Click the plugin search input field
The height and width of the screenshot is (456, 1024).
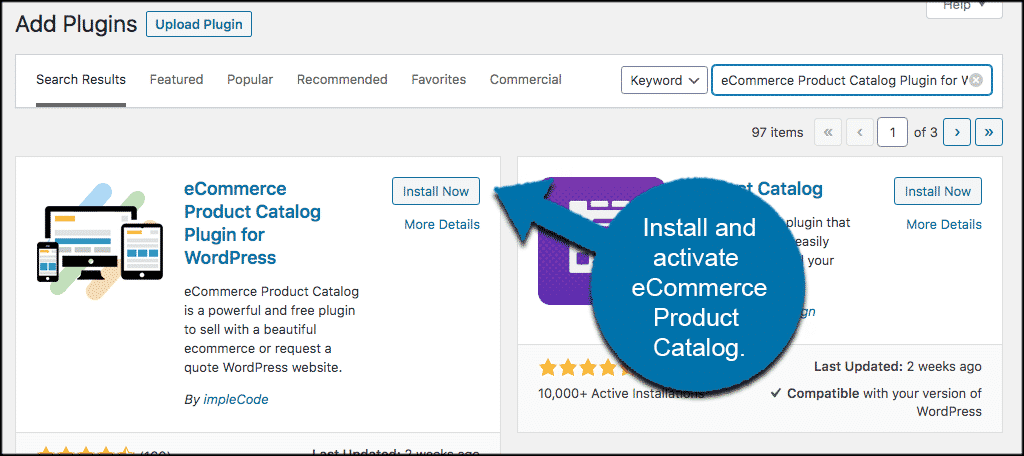[852, 80]
